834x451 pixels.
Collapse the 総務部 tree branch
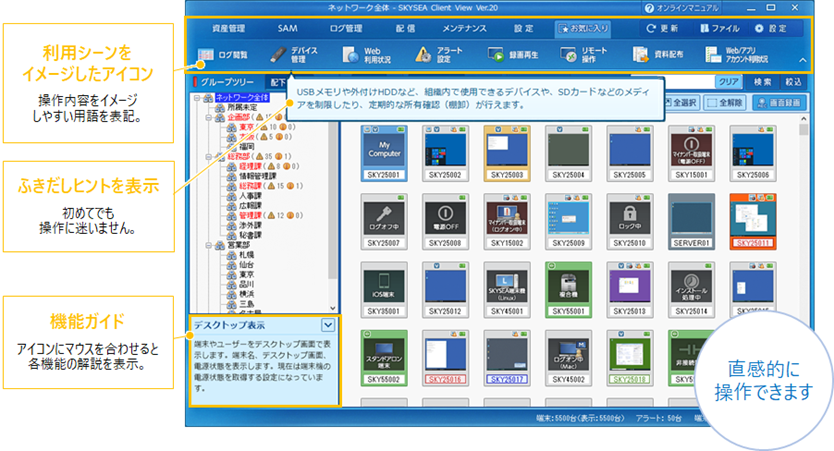point(208,157)
